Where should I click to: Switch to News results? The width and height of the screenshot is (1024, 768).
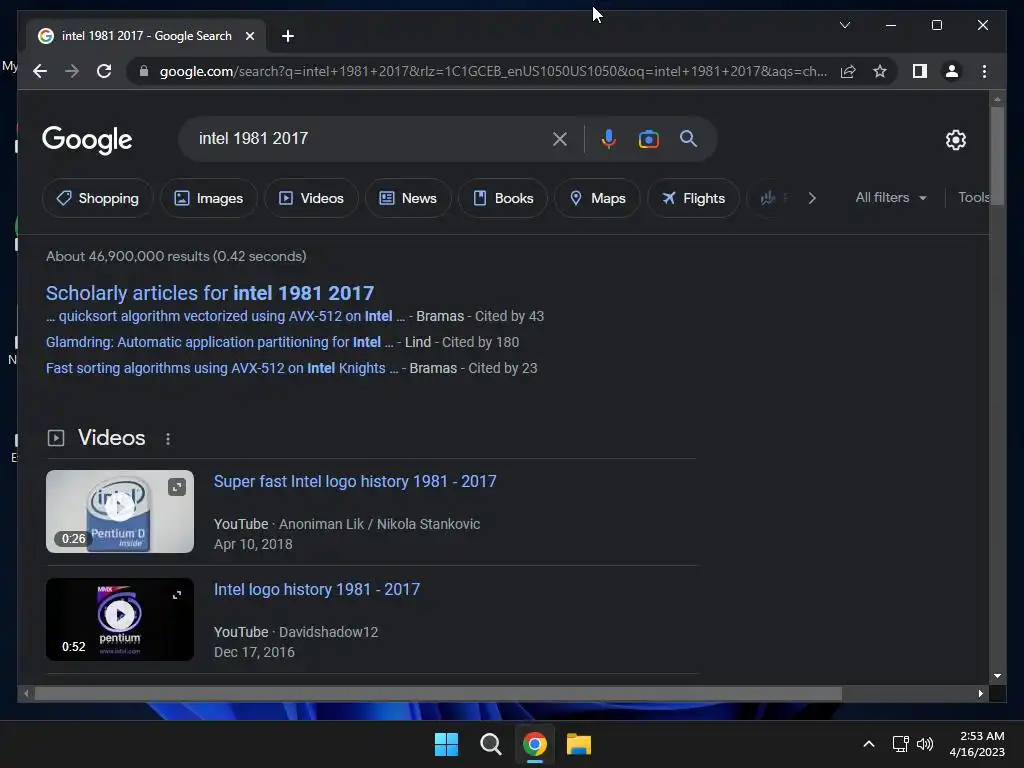(408, 198)
